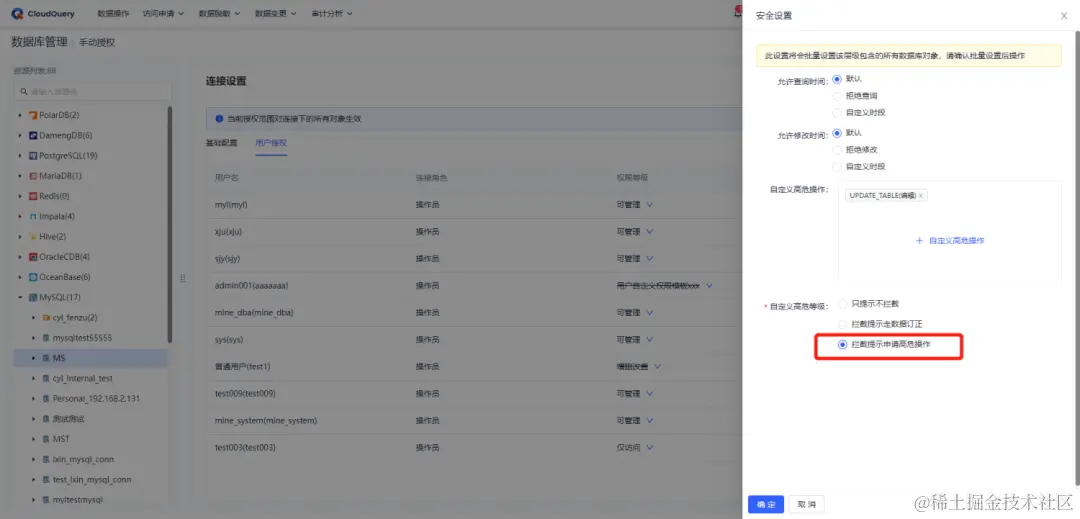Viewport: 1080px width, 519px height.
Task: Click the mysqltest55555 connection icon
Action: coord(46,338)
